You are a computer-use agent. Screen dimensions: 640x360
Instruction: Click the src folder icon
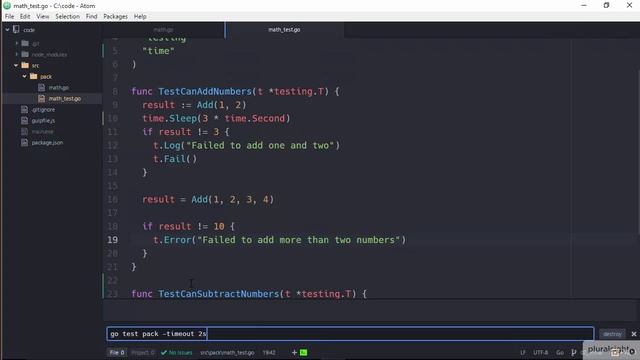pos(25,65)
